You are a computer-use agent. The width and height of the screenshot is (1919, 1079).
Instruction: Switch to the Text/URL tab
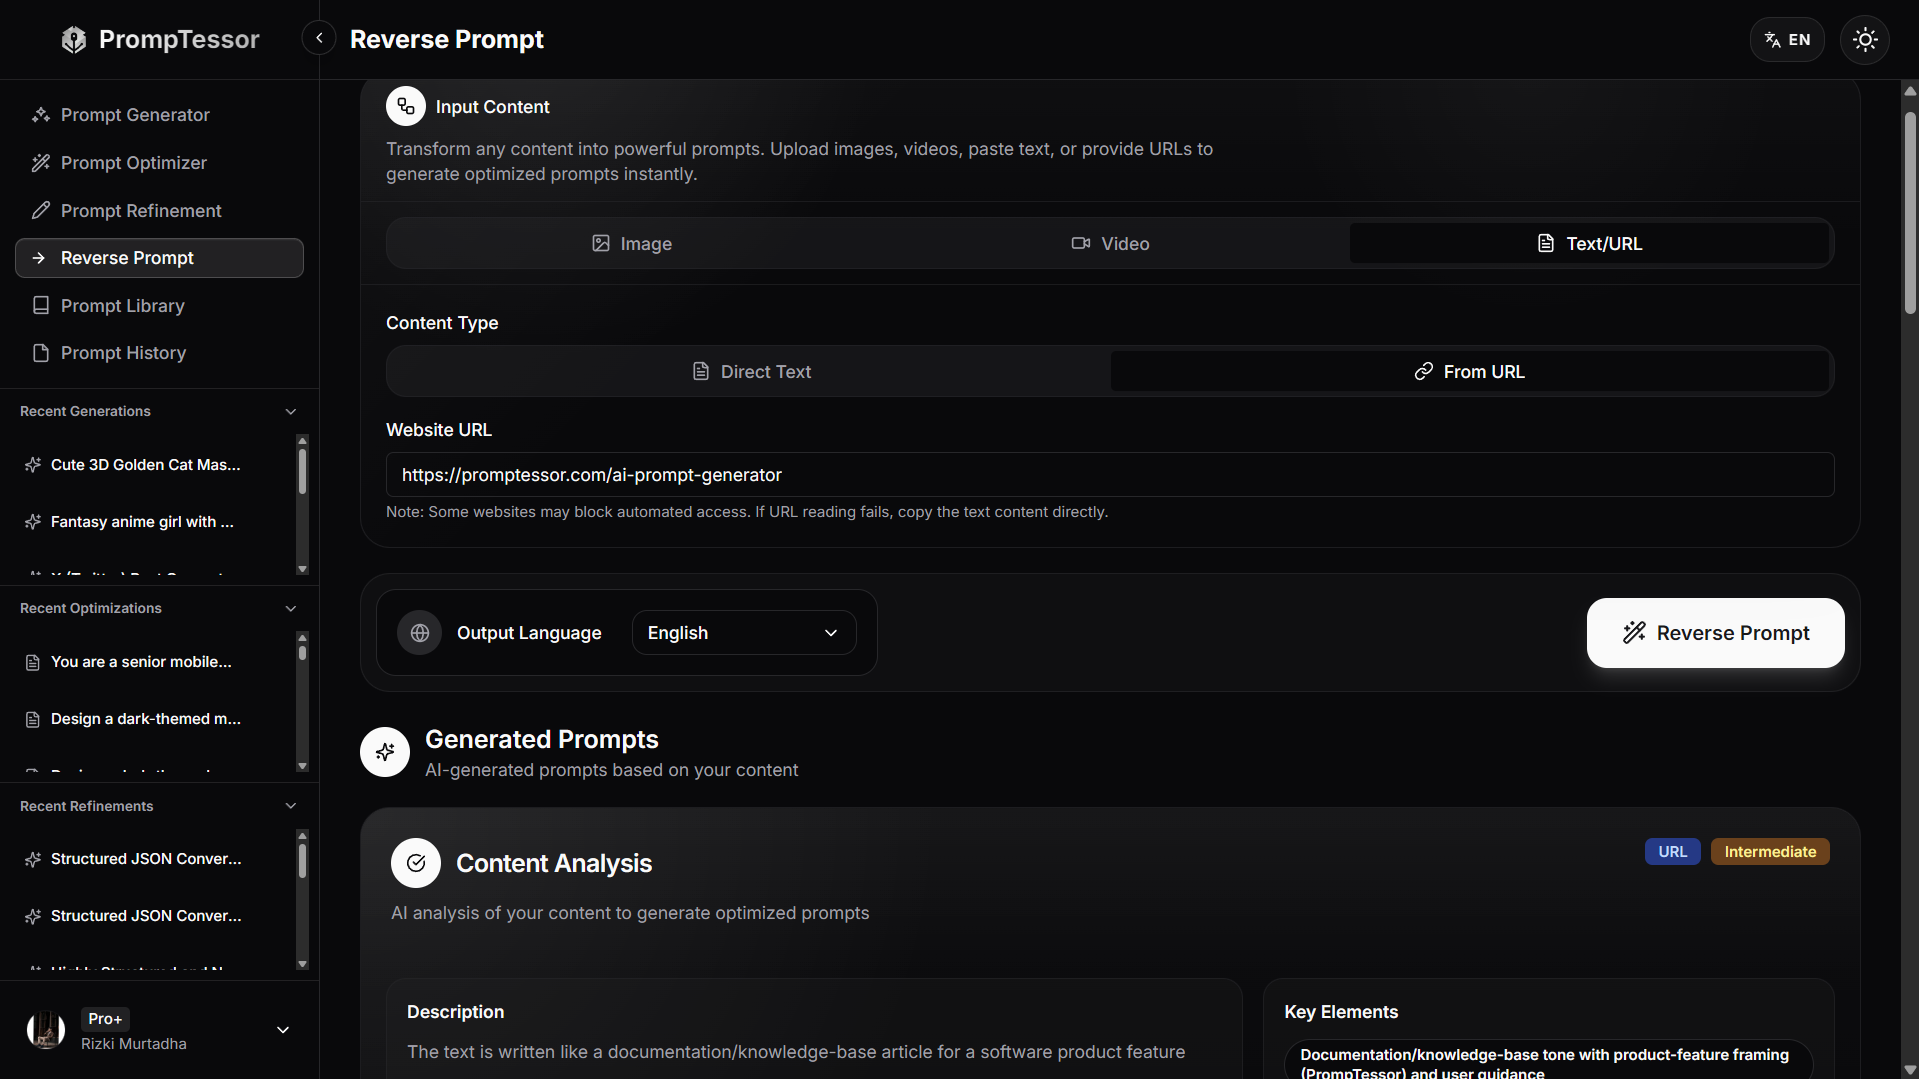(1589, 244)
